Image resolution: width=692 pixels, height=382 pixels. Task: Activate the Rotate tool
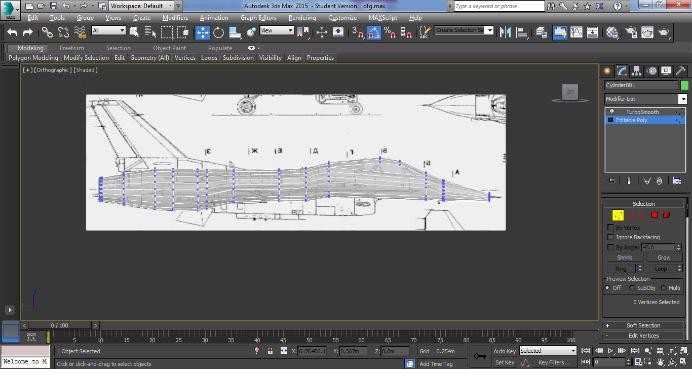pos(218,32)
